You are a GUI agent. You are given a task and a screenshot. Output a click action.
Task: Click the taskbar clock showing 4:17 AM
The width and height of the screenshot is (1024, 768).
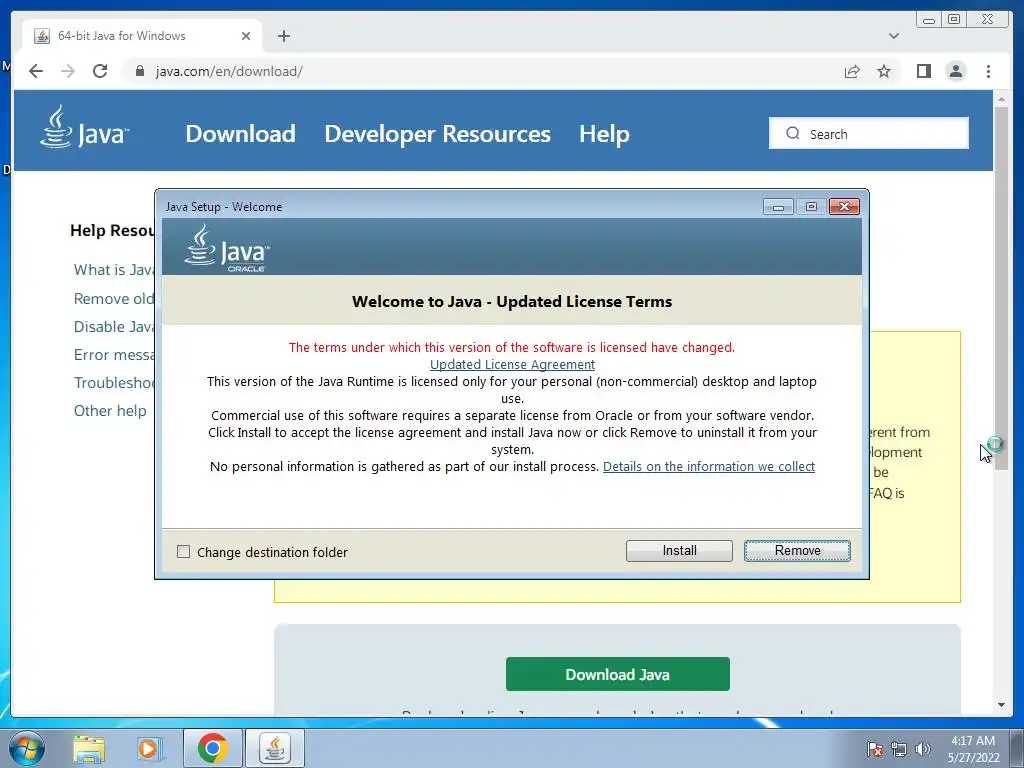(973, 749)
